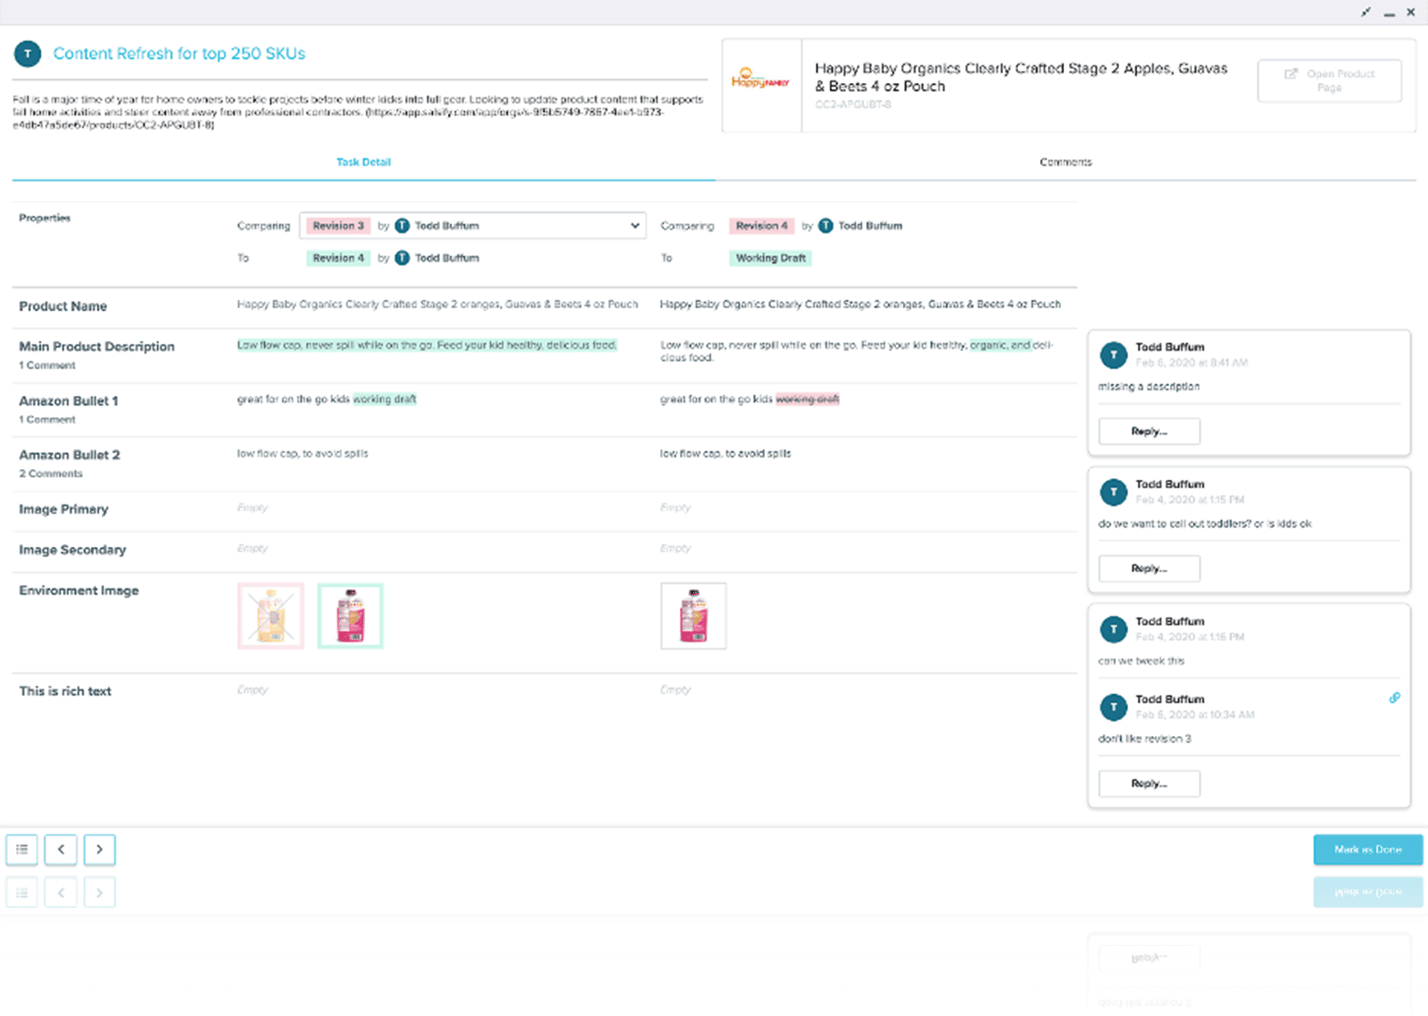1428x1016 pixels.
Task: Click the Working Draft tag
Action: coord(770,258)
